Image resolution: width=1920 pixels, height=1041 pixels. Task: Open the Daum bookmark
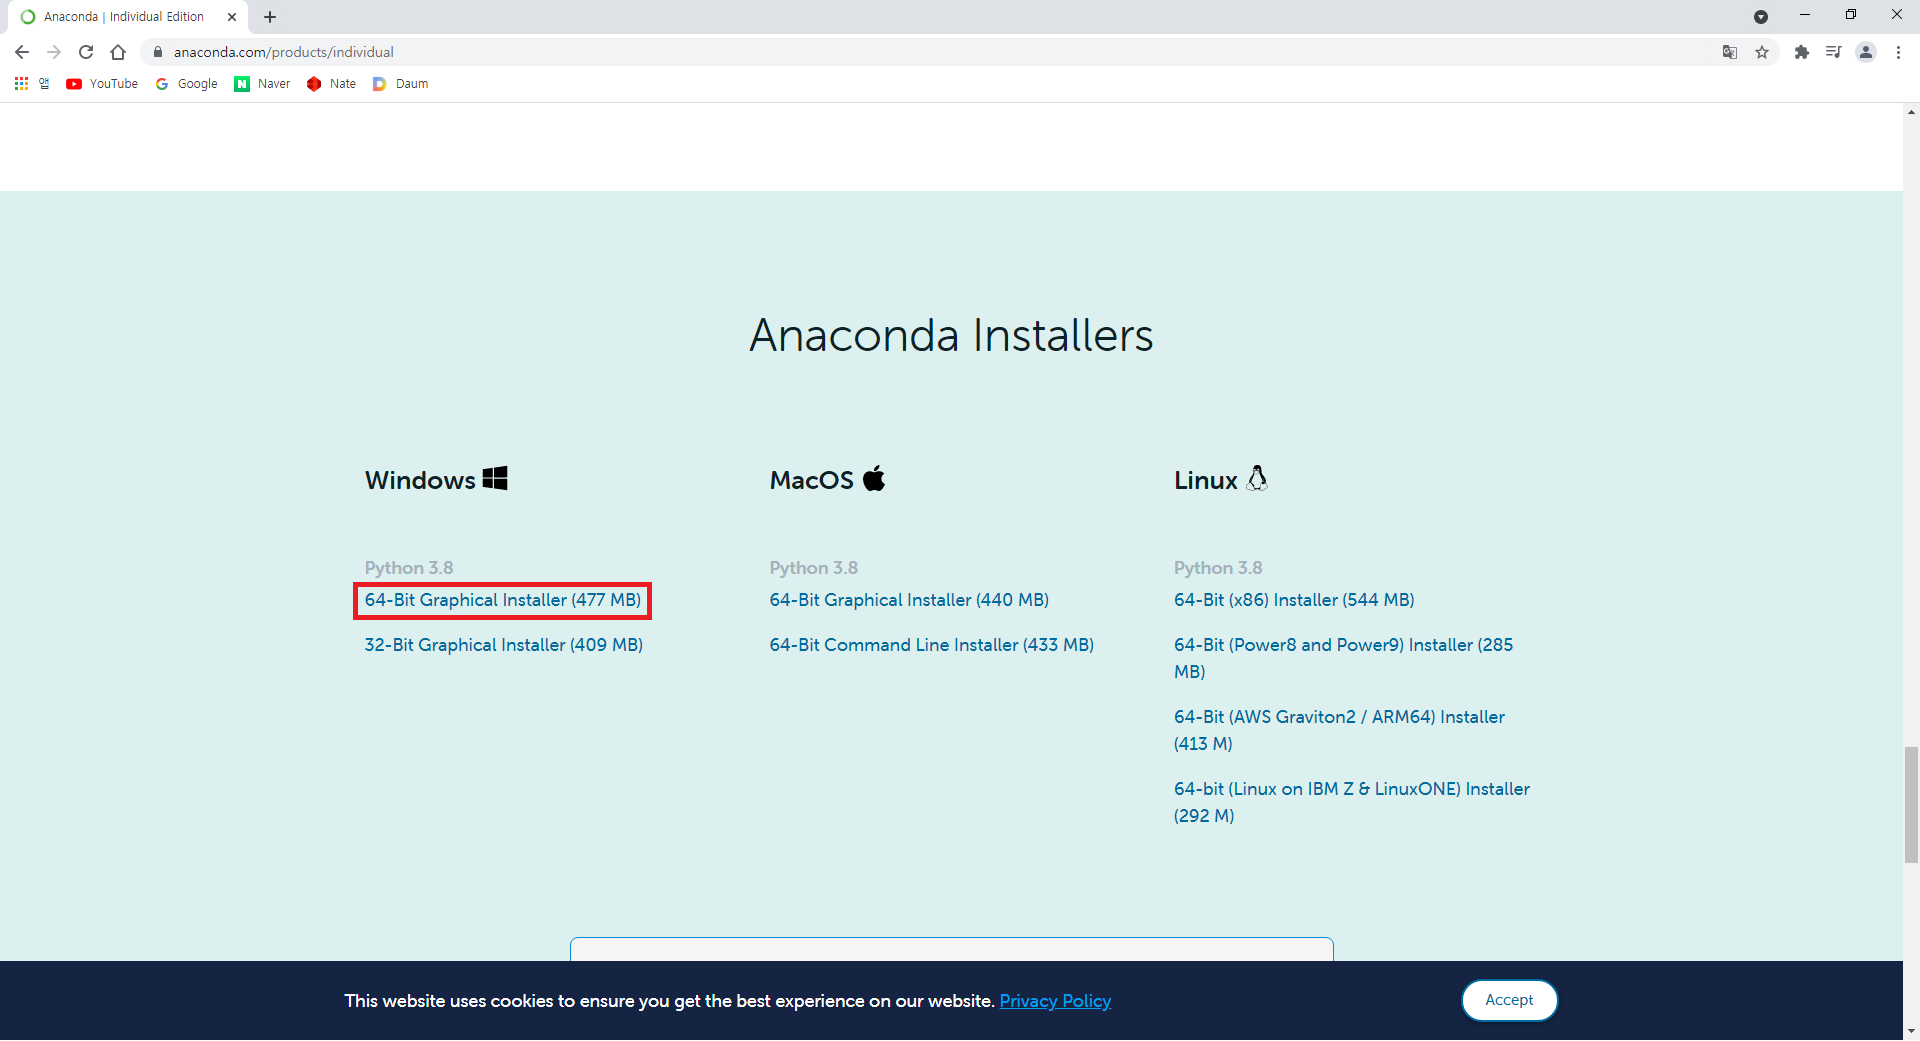[400, 84]
